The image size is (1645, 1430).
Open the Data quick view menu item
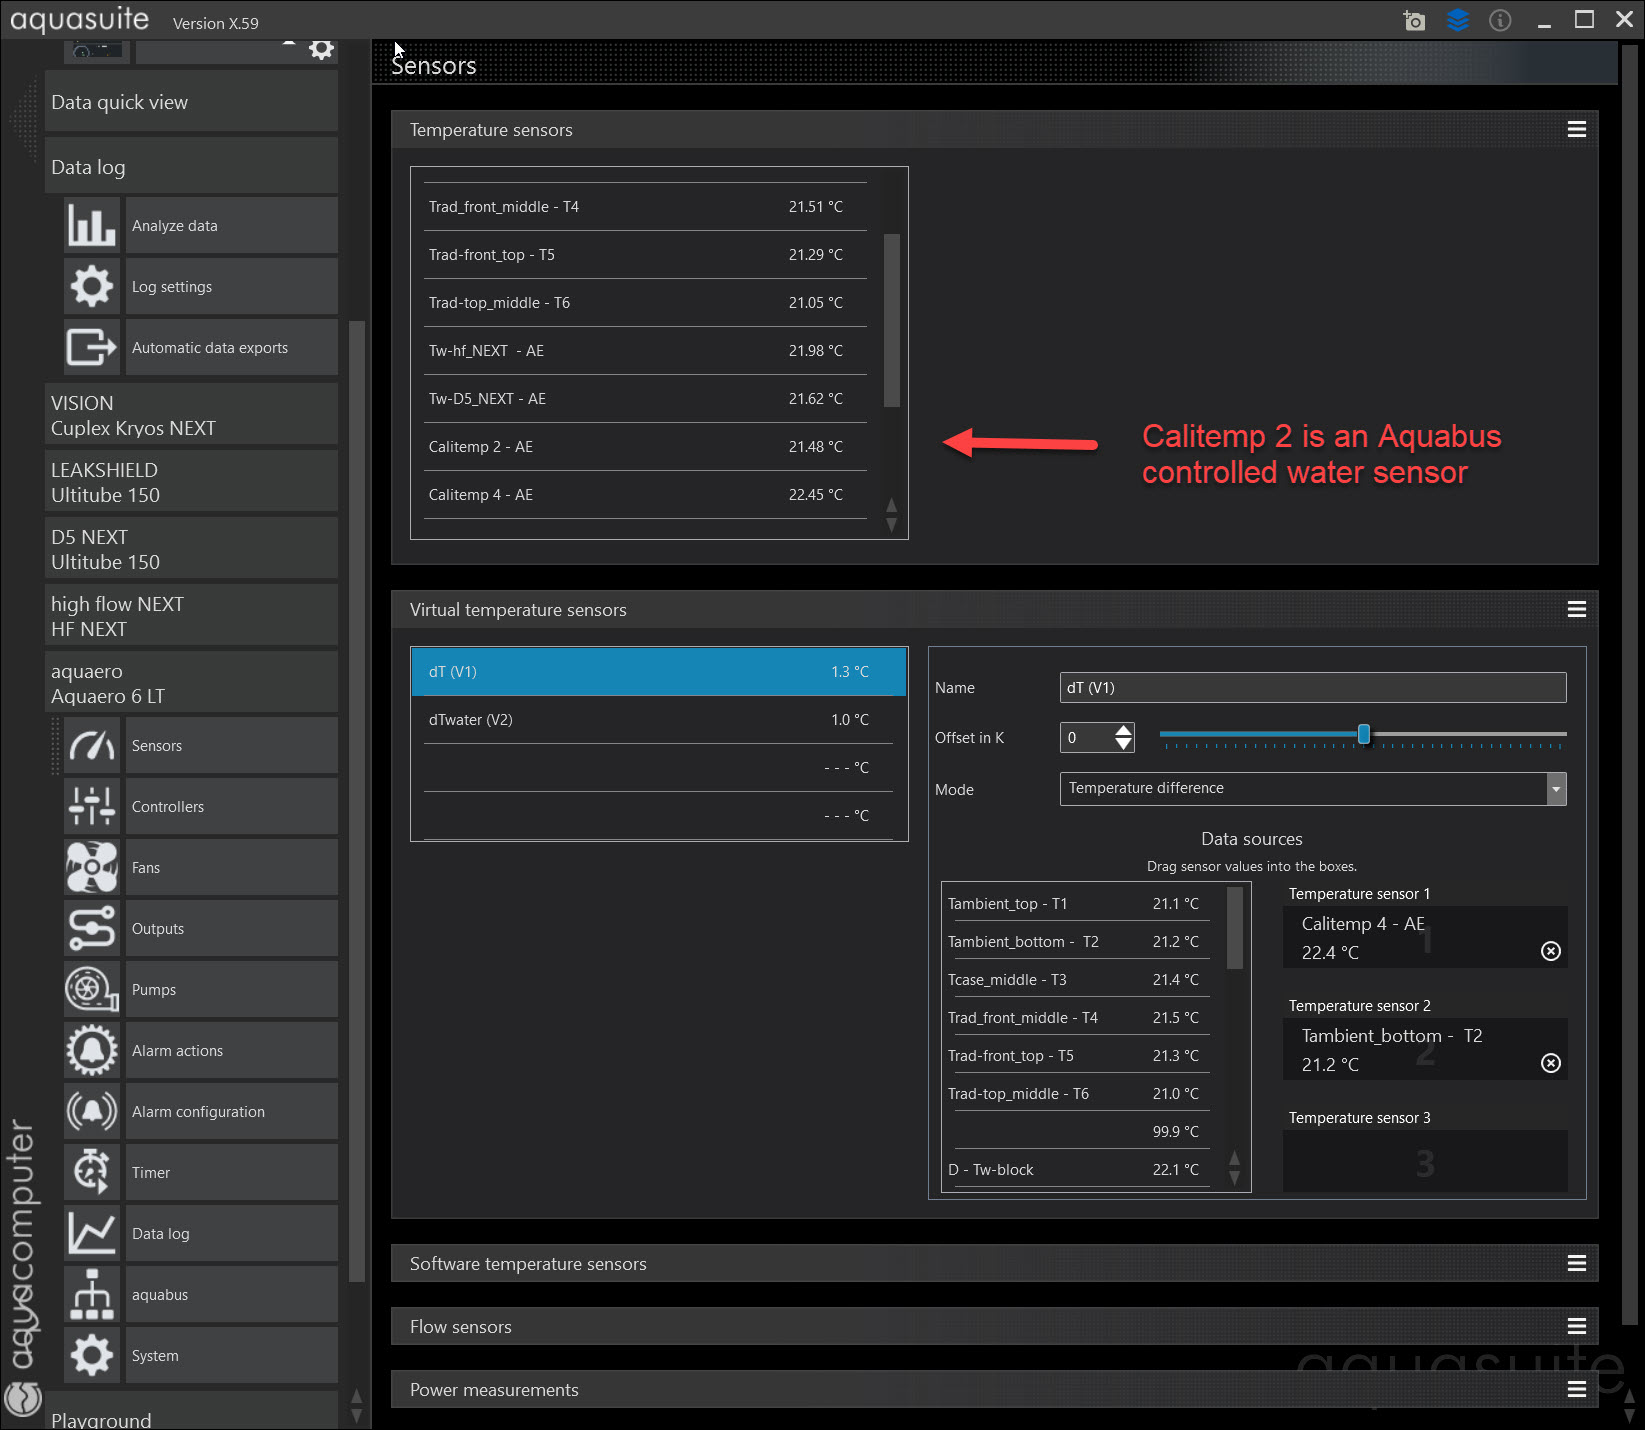pos(190,103)
